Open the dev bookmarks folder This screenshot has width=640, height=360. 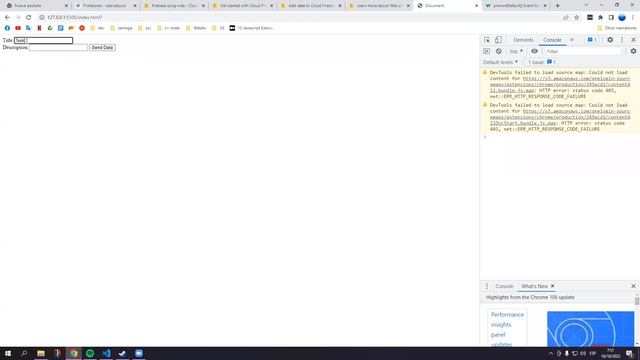tap(97, 28)
